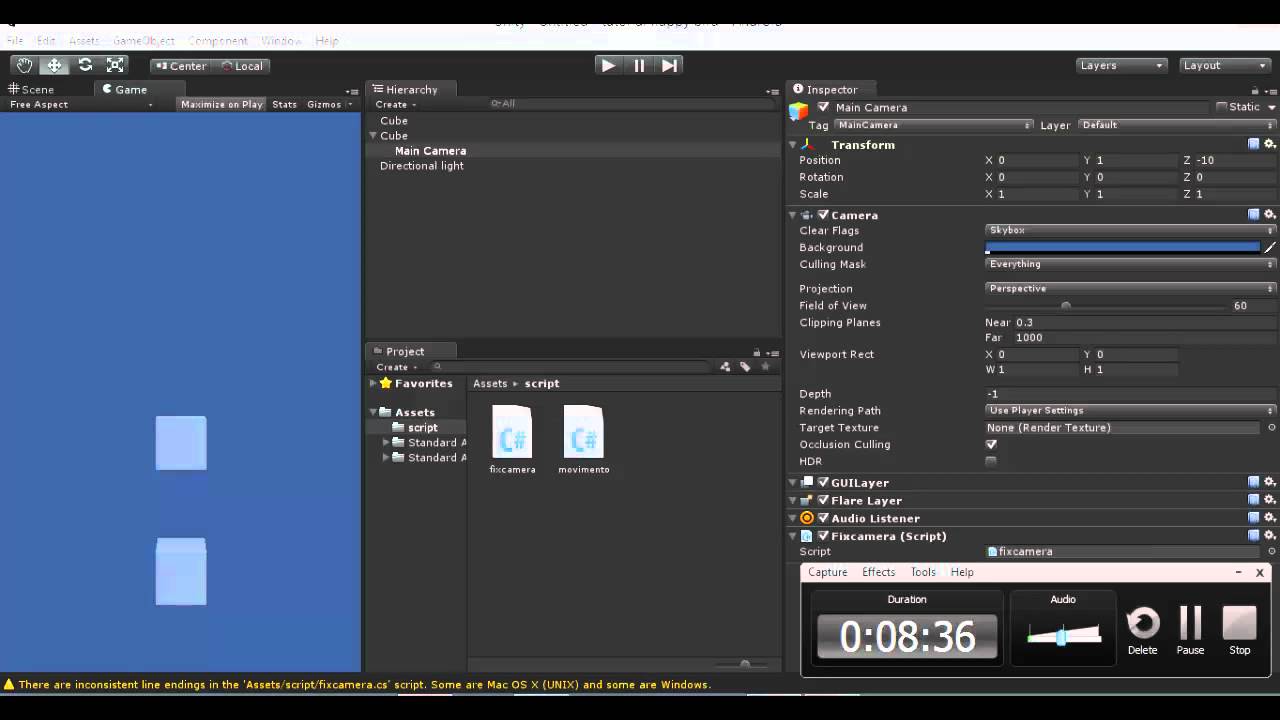Disable the Flare Layer checkbox

pyautogui.click(x=823, y=500)
